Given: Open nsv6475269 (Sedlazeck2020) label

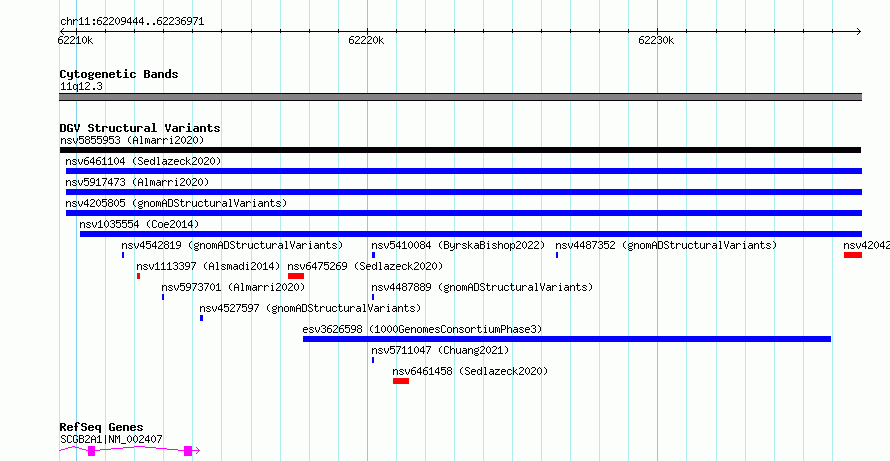Looking at the screenshot, I should [366, 266].
